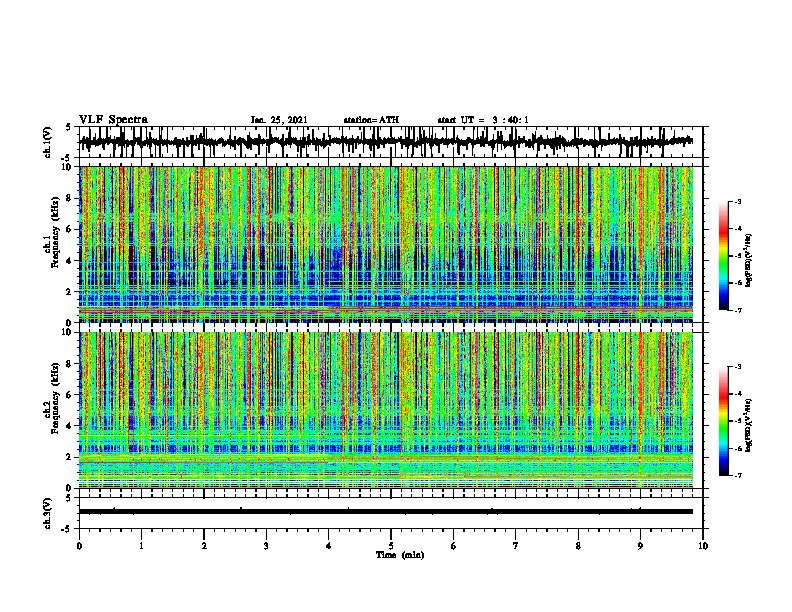Click time axis tick label "10"
Viewport: 792px width, 612px height.
point(703,546)
